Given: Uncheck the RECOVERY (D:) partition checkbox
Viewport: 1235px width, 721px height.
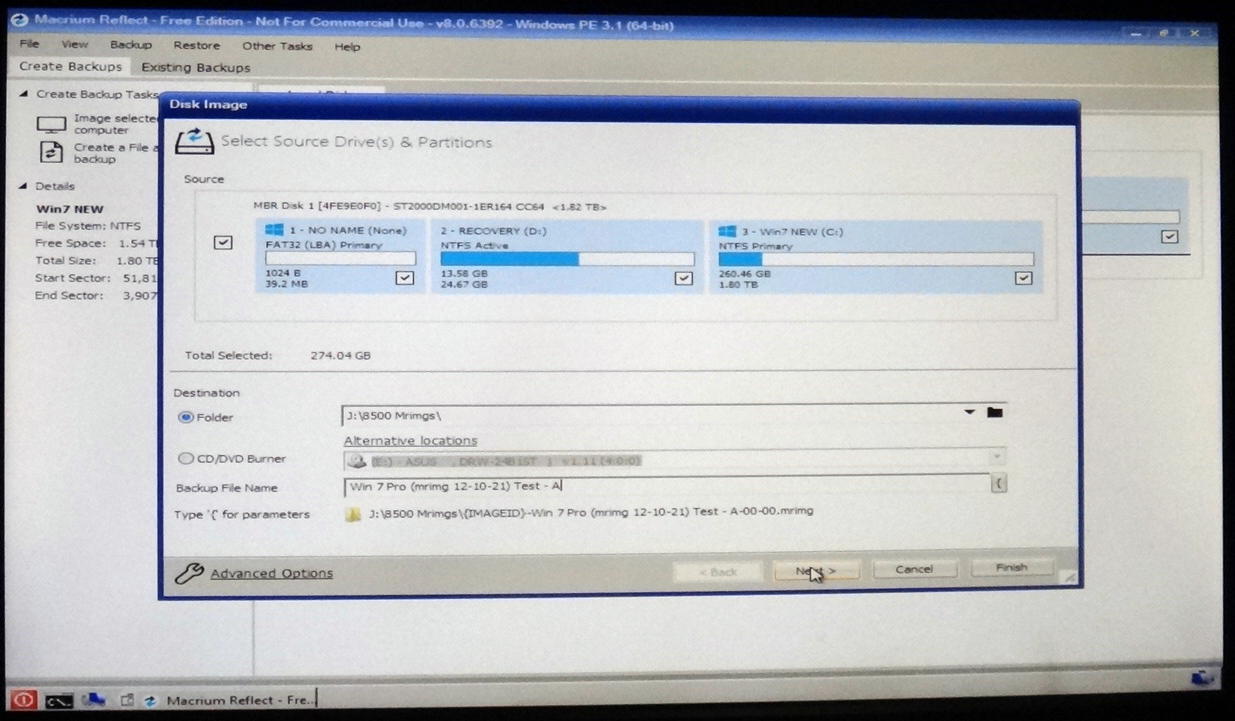Looking at the screenshot, I should (683, 278).
